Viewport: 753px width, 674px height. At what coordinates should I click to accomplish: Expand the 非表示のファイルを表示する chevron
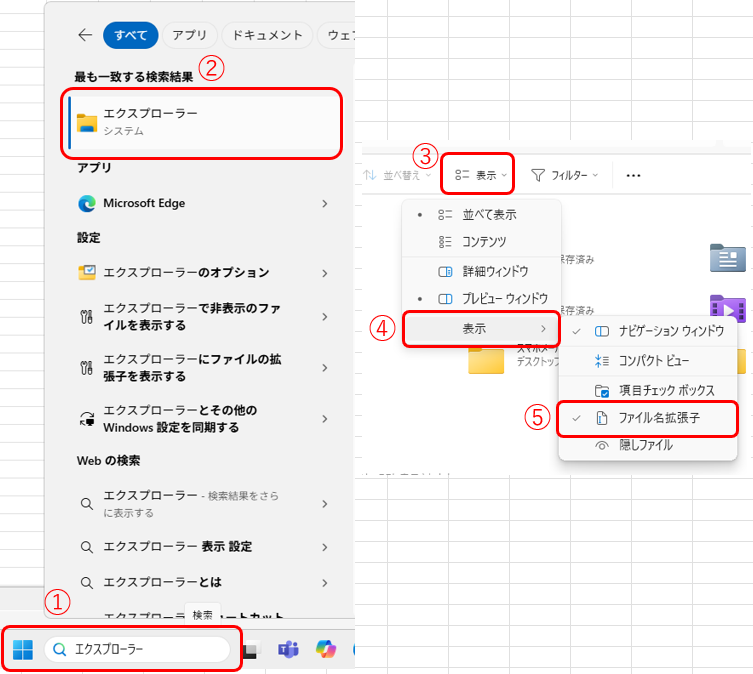[325, 317]
